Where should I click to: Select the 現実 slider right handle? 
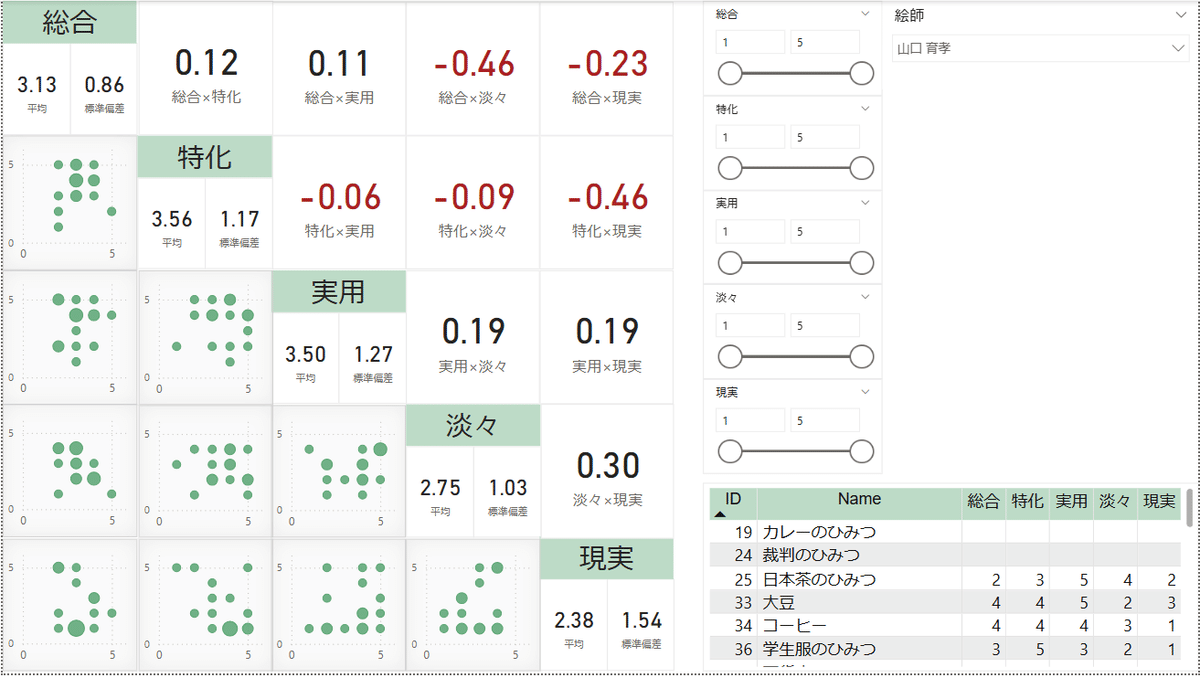pos(861,451)
